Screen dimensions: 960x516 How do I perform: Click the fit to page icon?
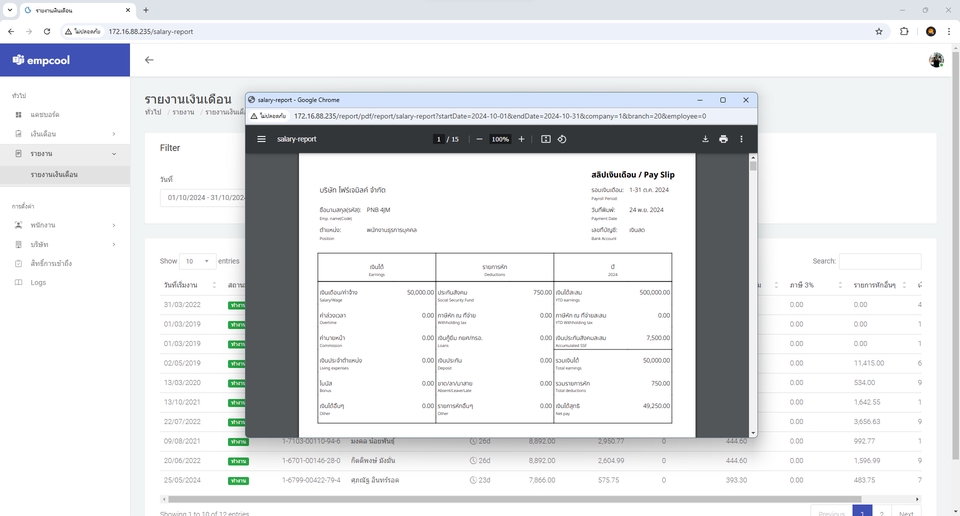[546, 139]
